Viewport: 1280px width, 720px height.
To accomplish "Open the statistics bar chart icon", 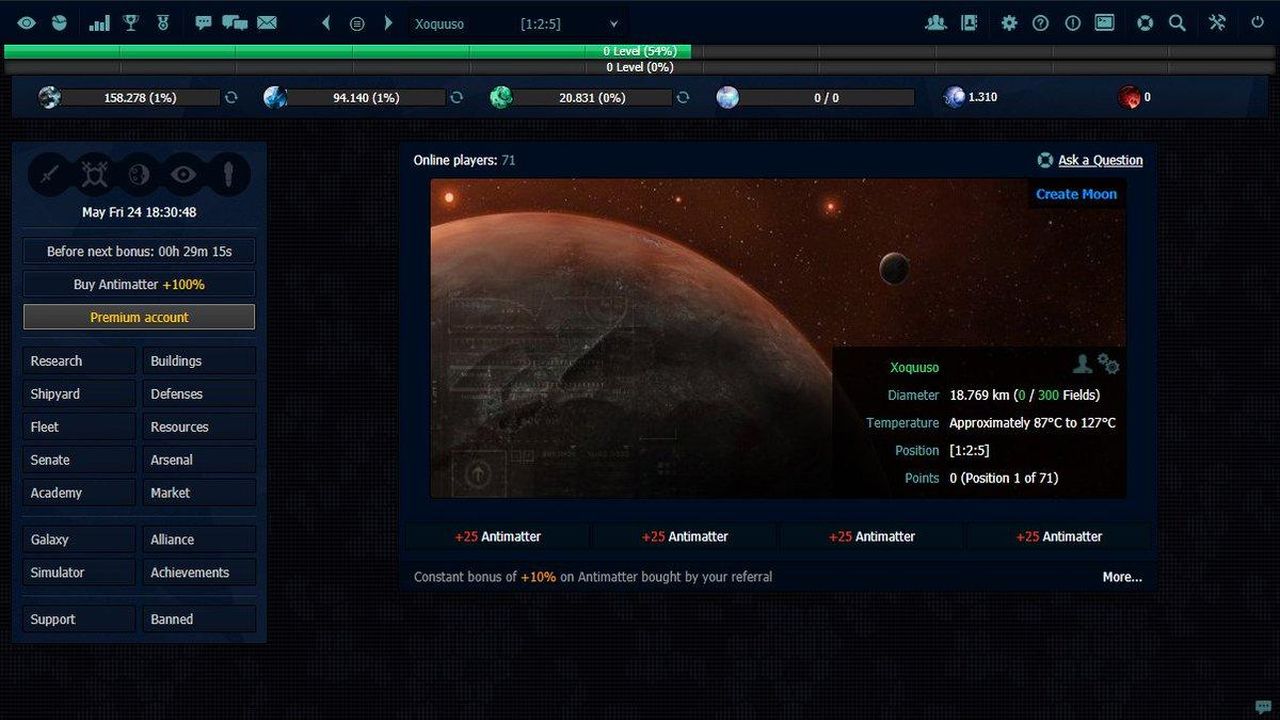I will pyautogui.click(x=99, y=23).
